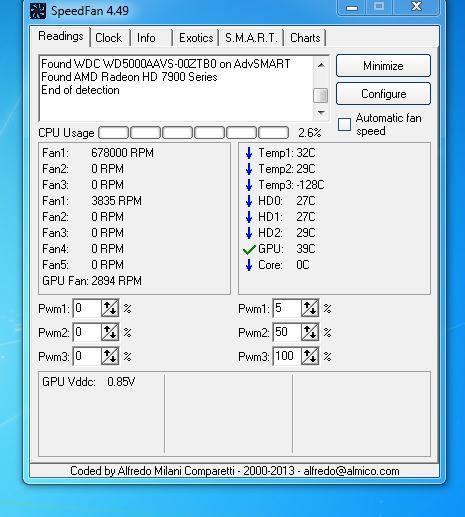This screenshot has width=465, height=517.
Task: Enable the Automatic fan speed checkbox
Action: pyautogui.click(x=344, y=124)
